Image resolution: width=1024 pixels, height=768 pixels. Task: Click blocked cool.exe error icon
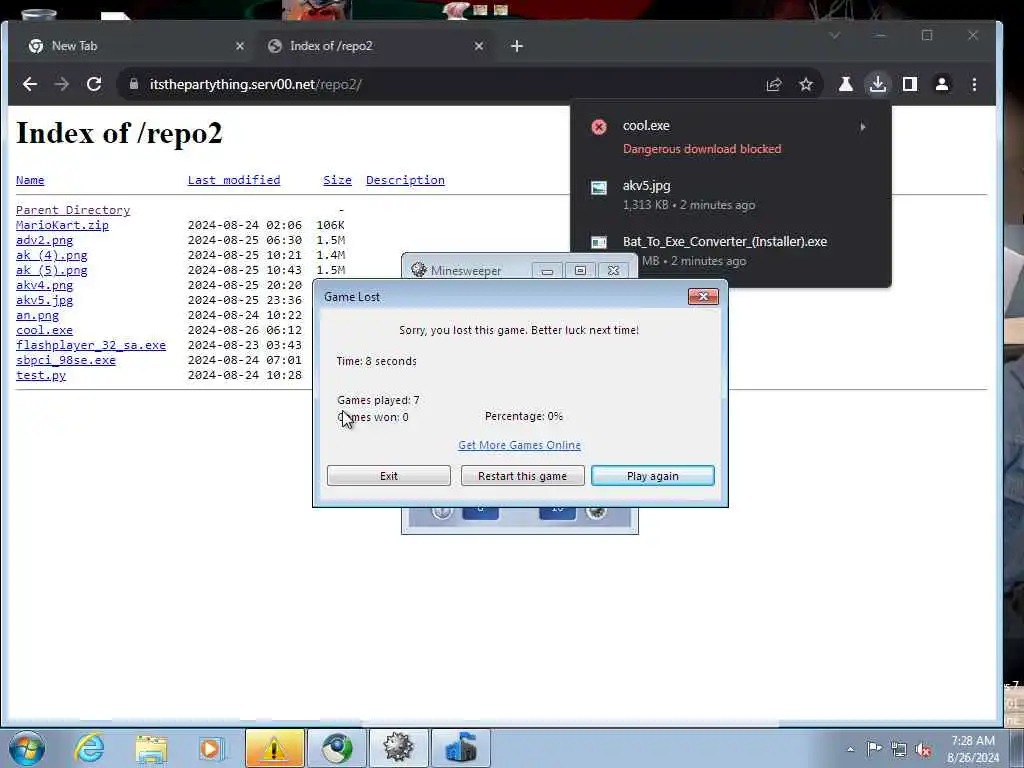tap(599, 127)
